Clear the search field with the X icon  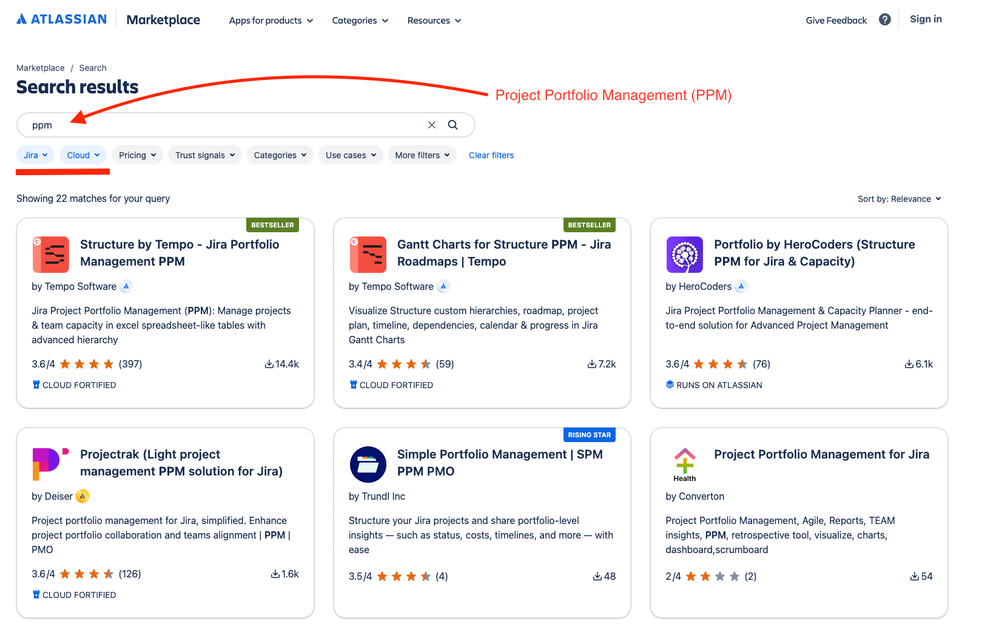431,125
